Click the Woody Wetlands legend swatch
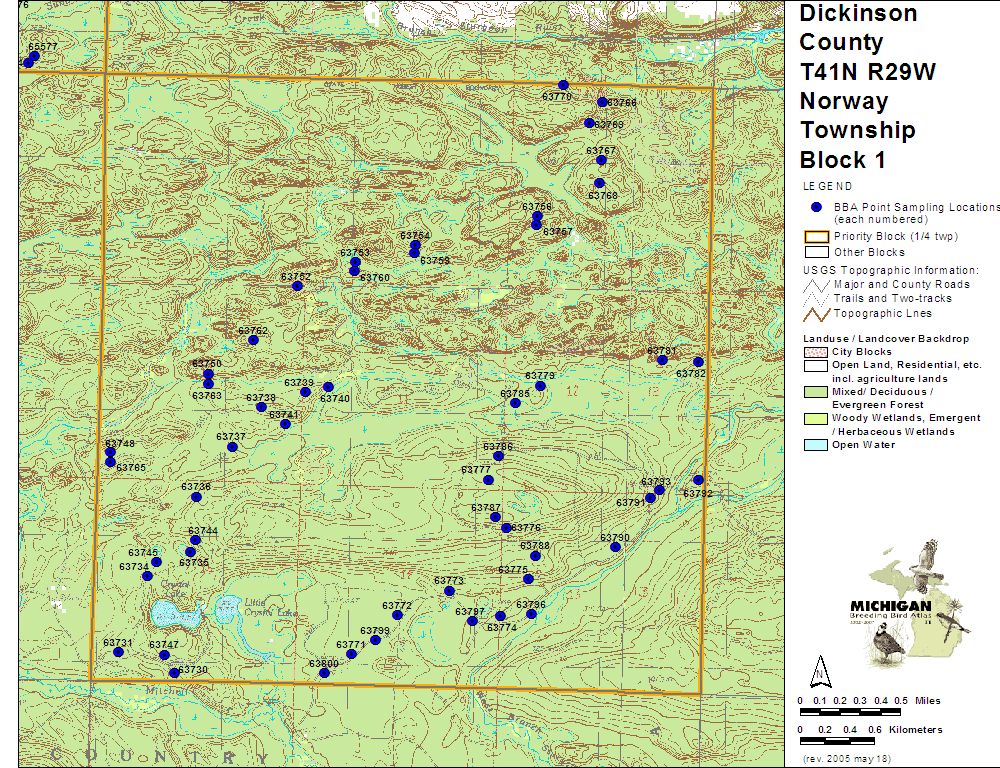 pos(816,418)
